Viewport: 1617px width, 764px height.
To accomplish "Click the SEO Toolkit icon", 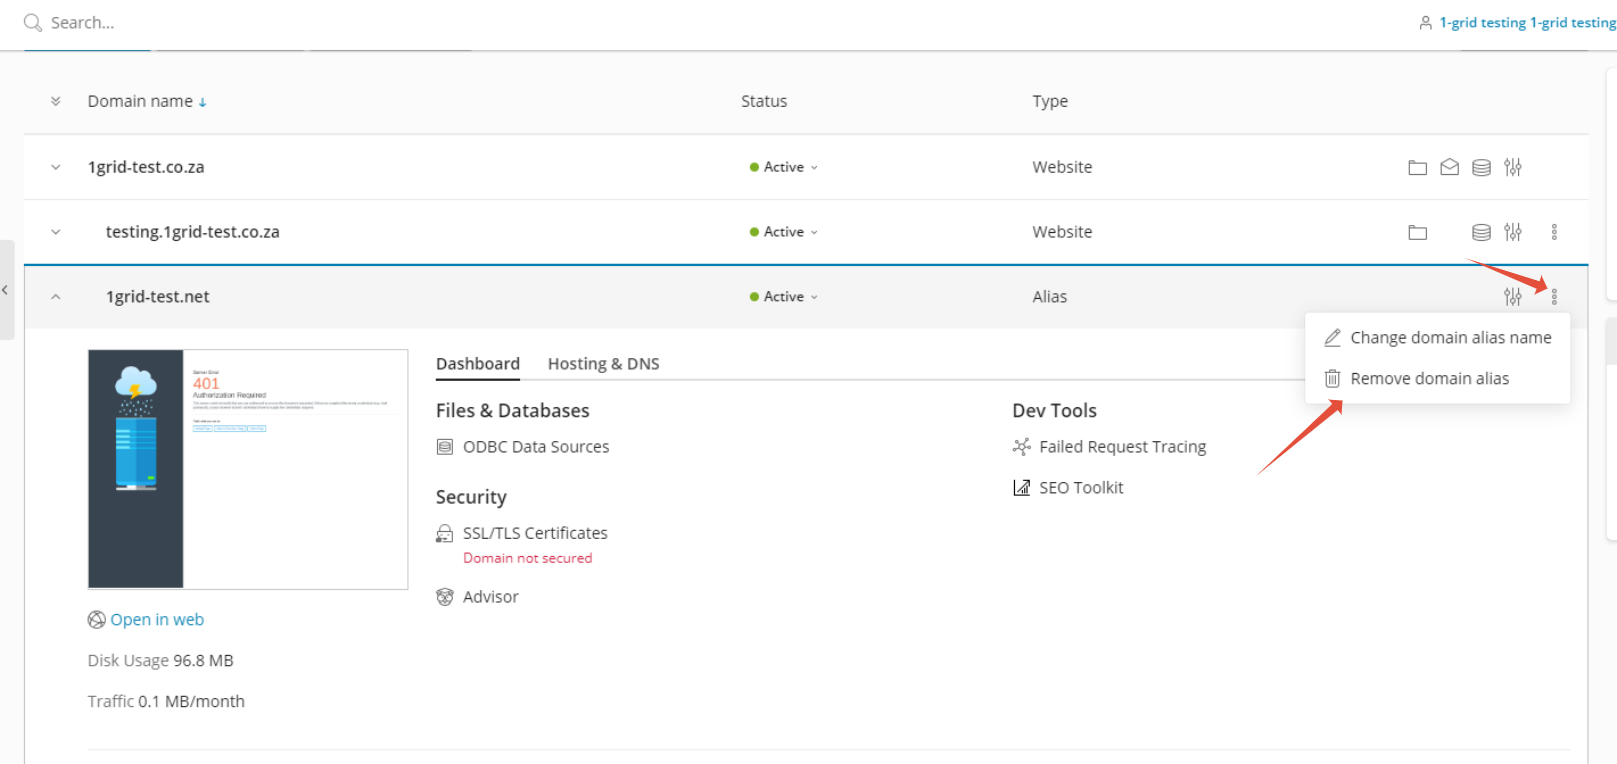I will click(x=1021, y=488).
